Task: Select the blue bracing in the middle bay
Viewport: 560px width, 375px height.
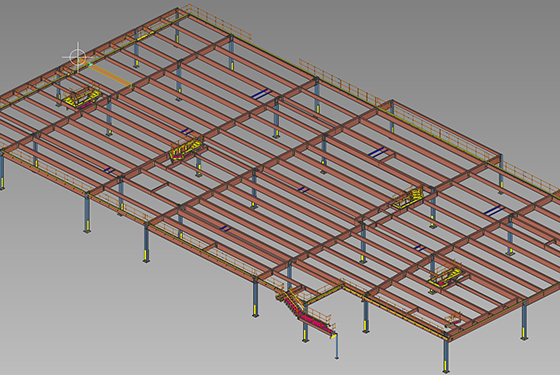Action: pos(304,189)
